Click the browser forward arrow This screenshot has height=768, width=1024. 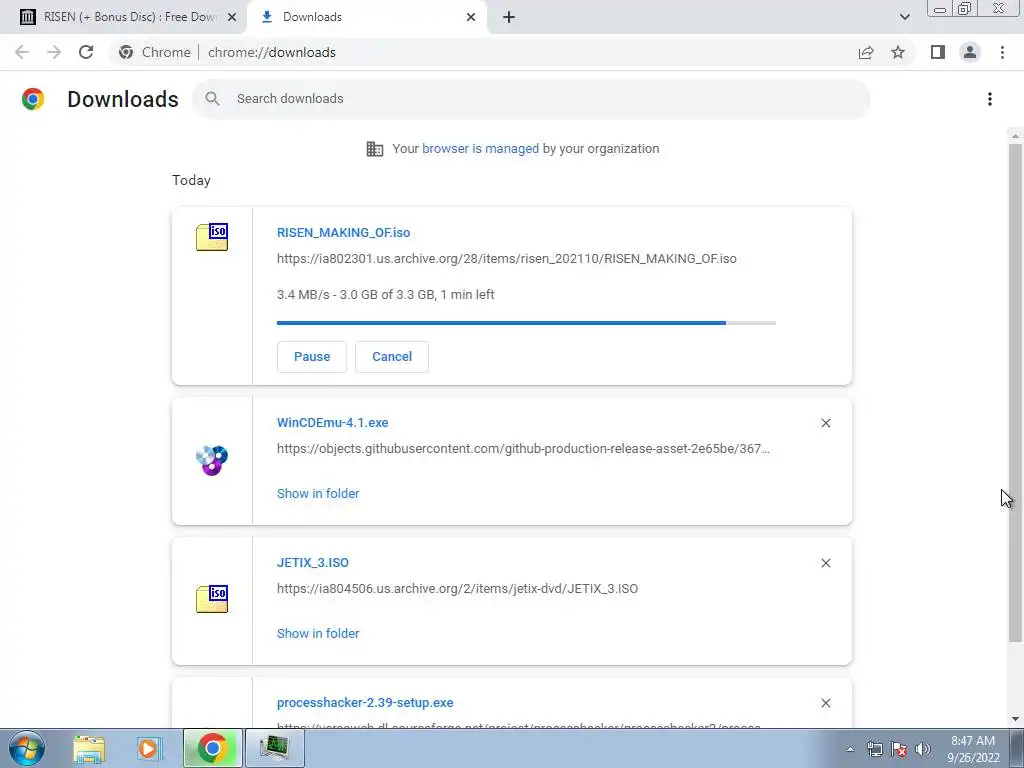click(54, 52)
